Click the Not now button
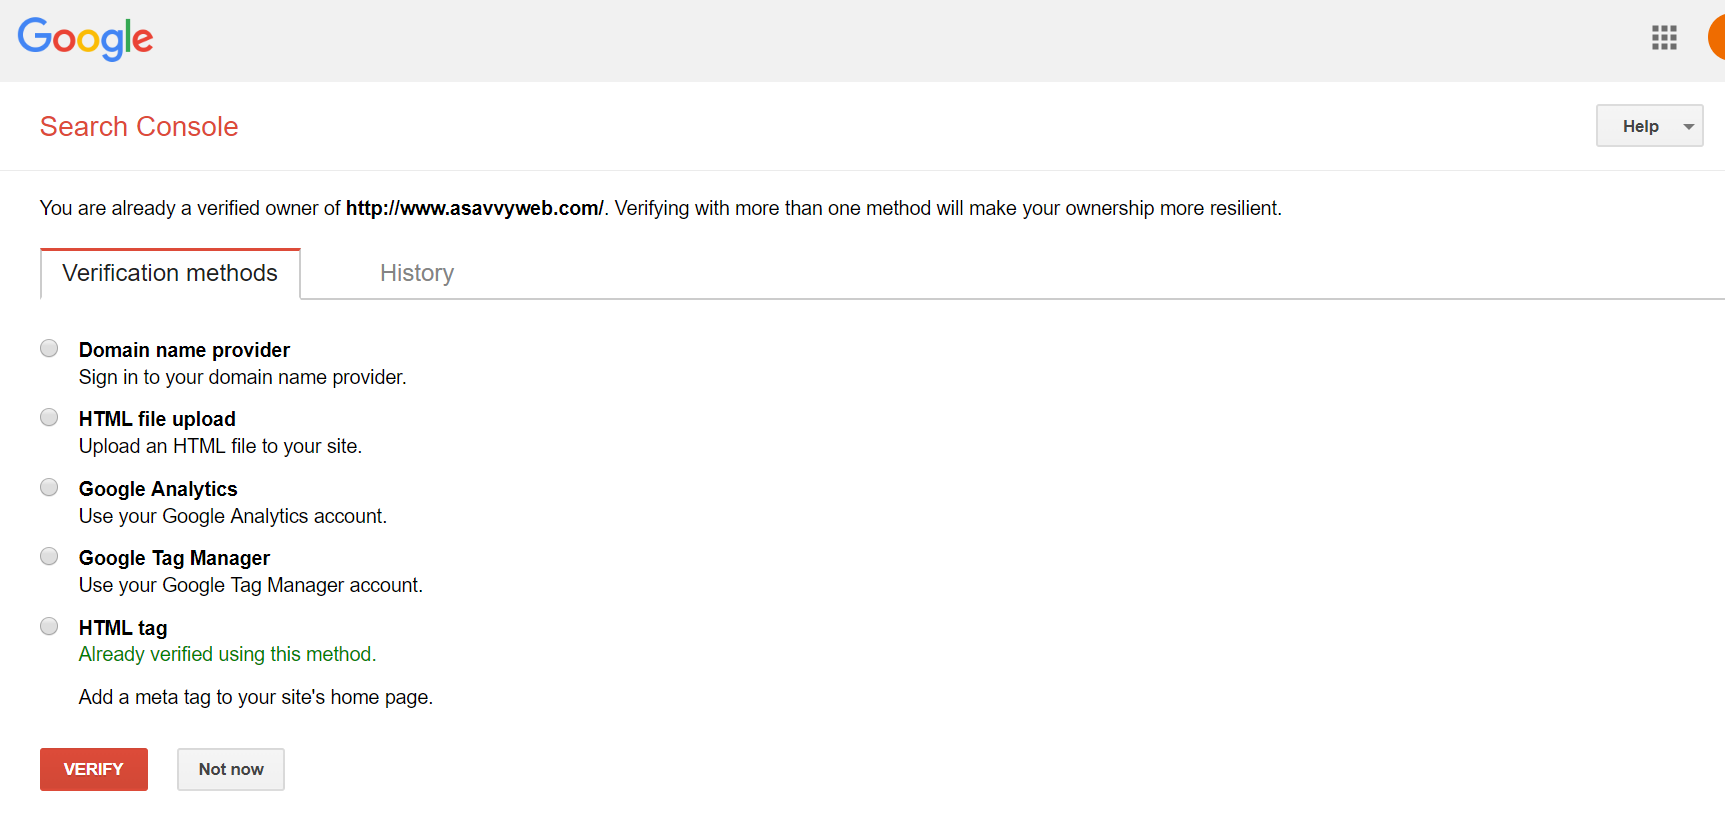 (231, 769)
